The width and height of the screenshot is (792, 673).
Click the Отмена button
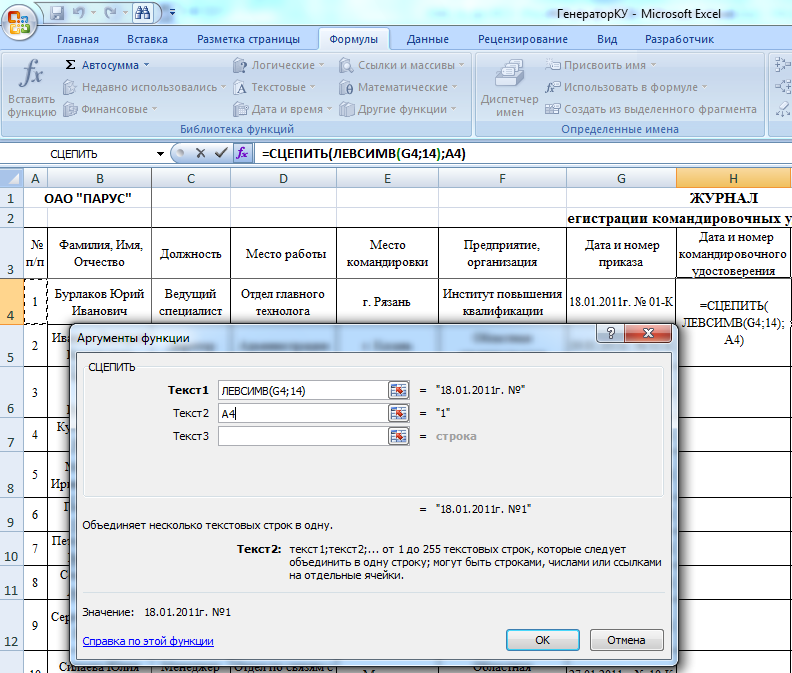(x=626, y=640)
